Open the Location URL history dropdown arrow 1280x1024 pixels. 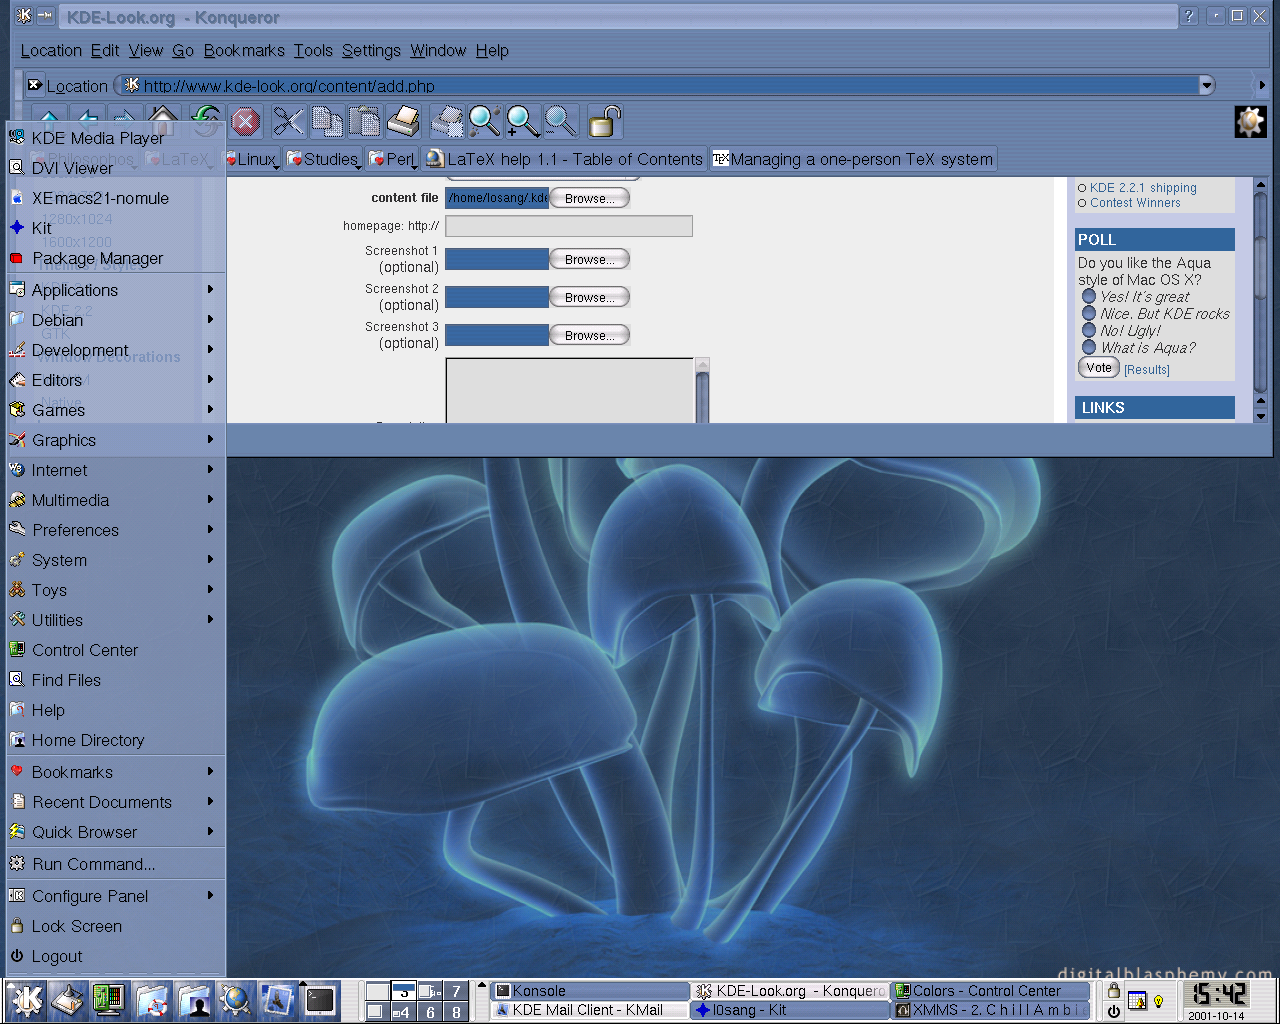(x=1207, y=85)
